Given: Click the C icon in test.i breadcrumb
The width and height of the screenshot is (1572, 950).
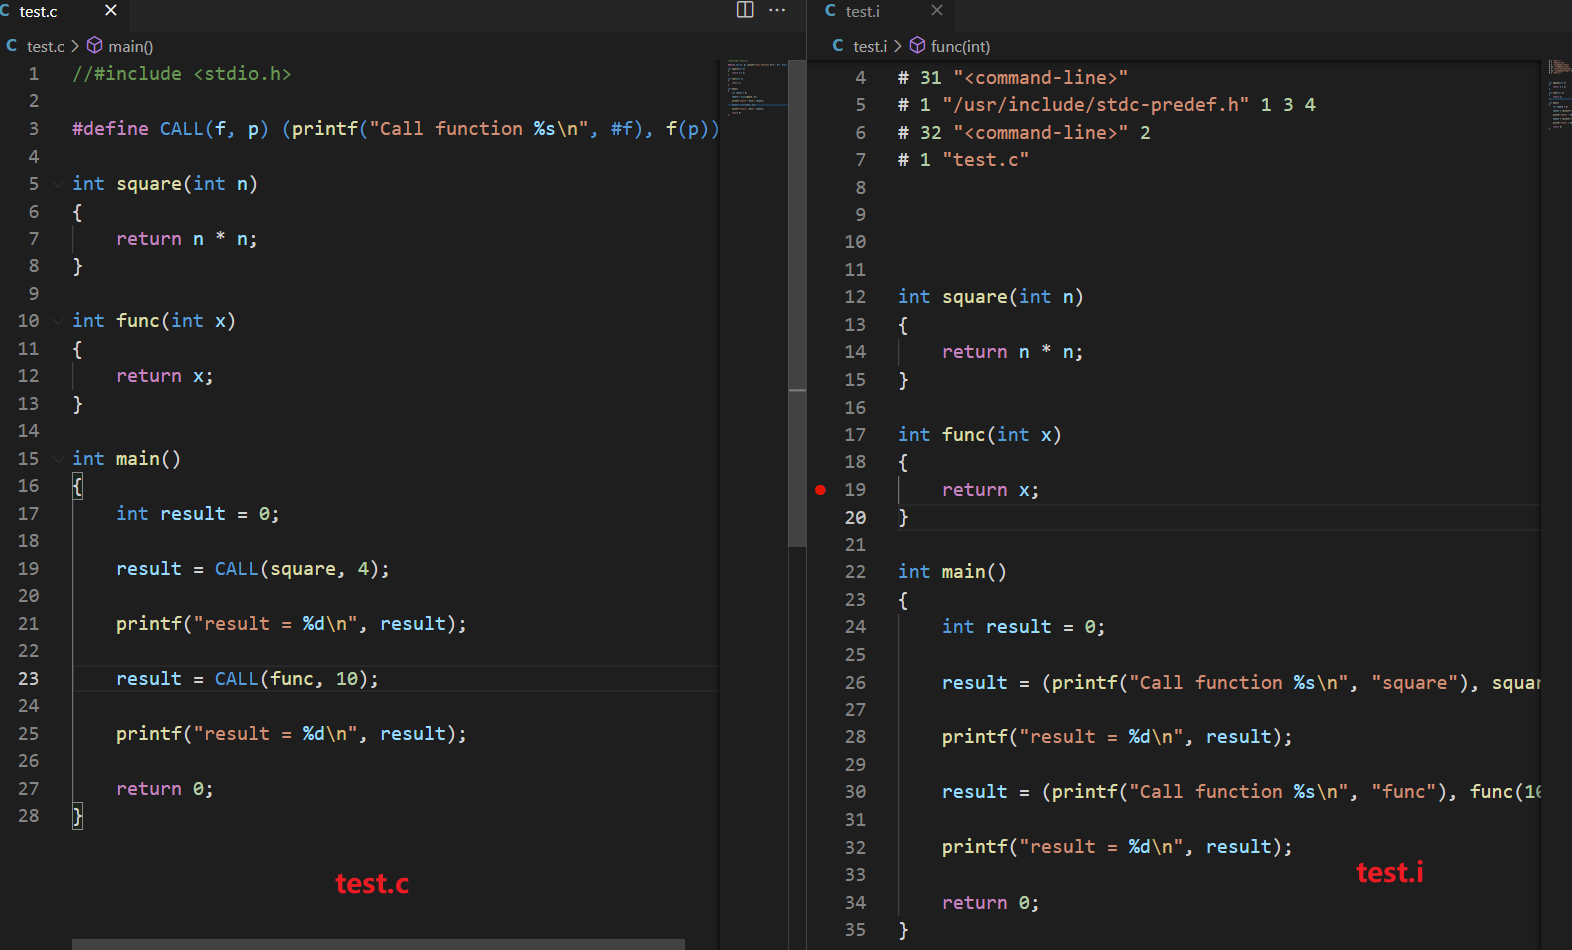Looking at the screenshot, I should [838, 46].
